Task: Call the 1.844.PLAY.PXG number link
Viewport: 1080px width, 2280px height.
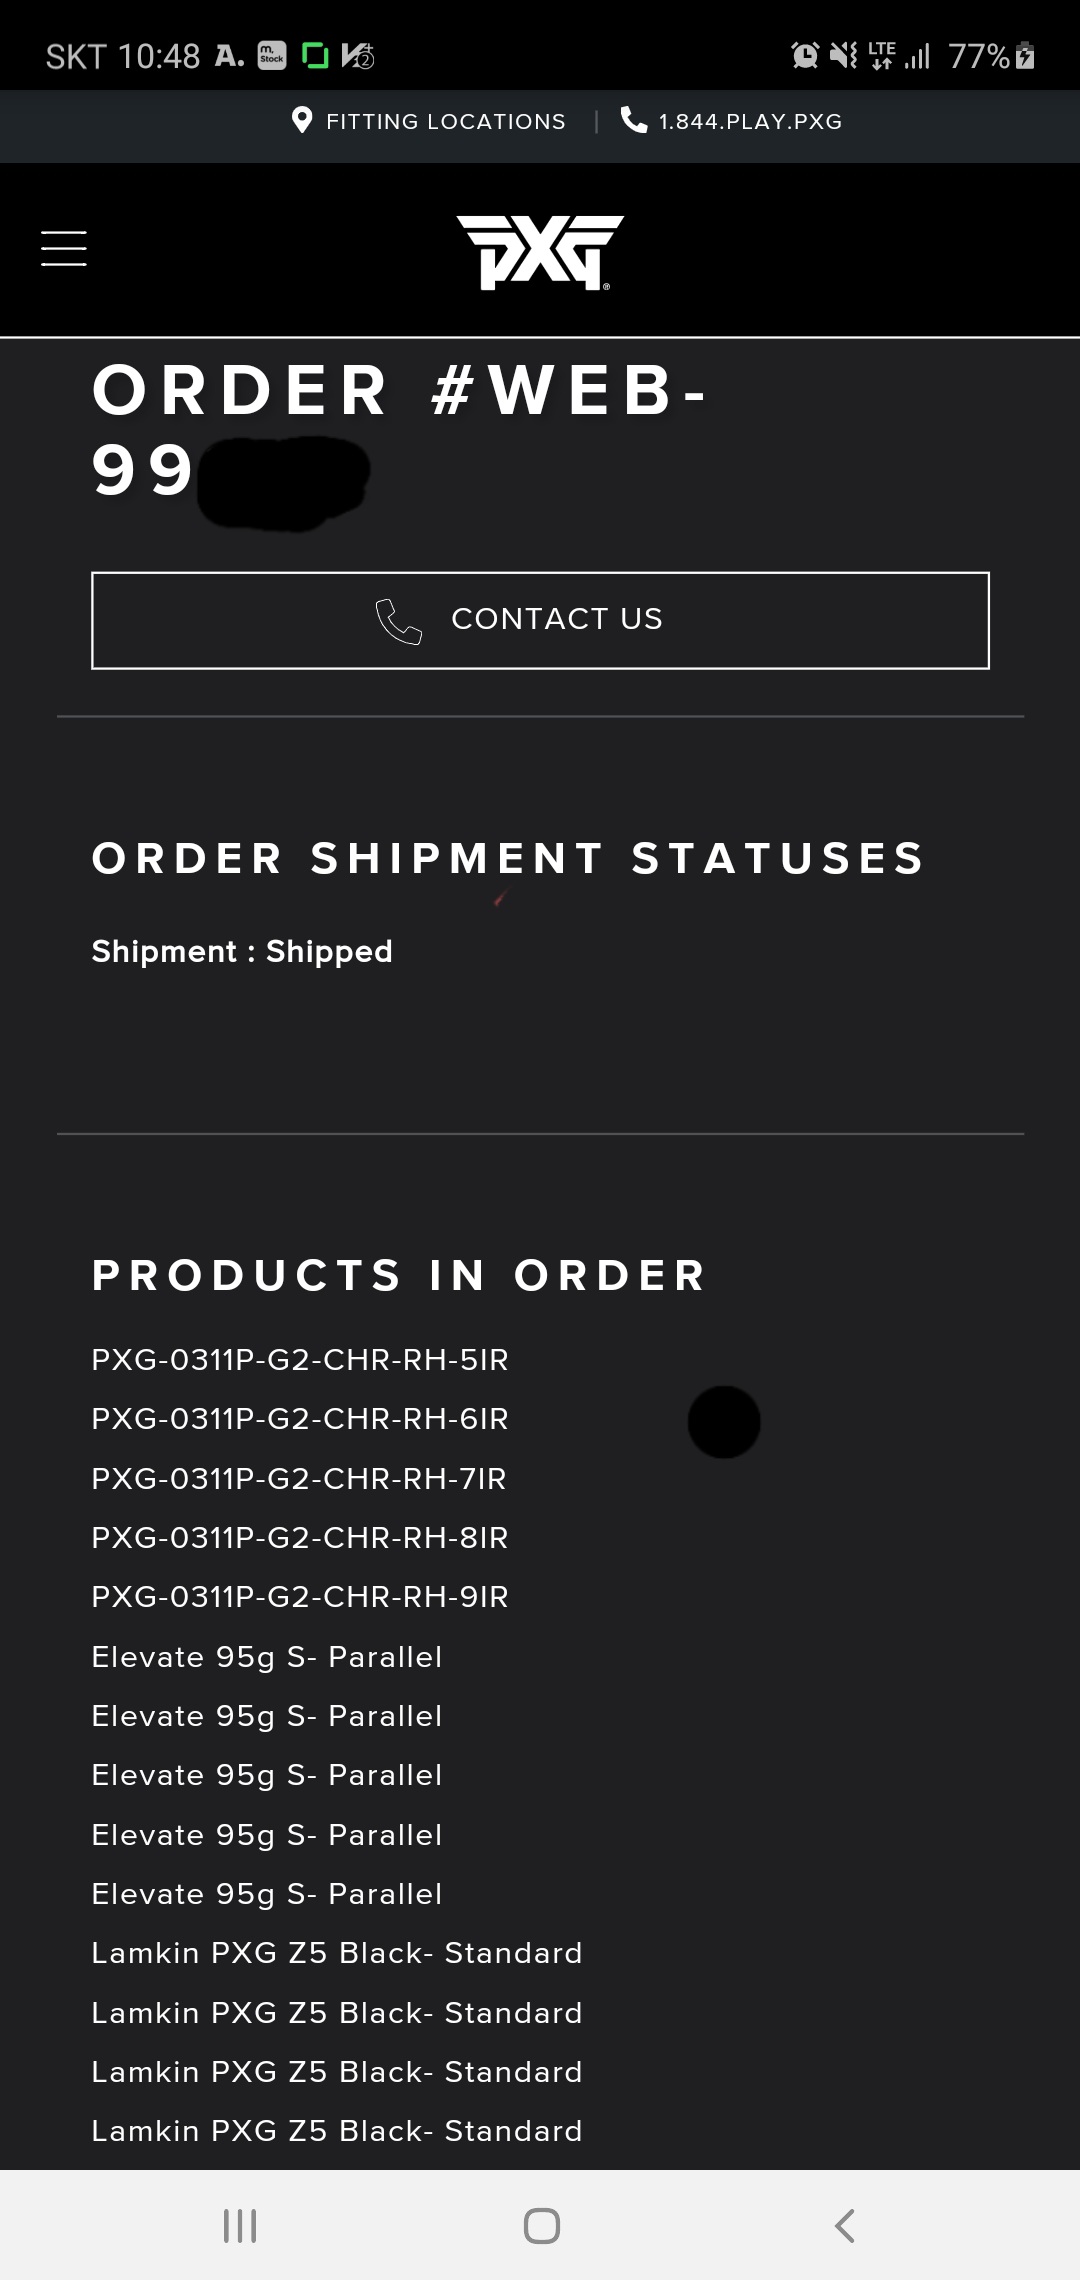Action: click(750, 122)
